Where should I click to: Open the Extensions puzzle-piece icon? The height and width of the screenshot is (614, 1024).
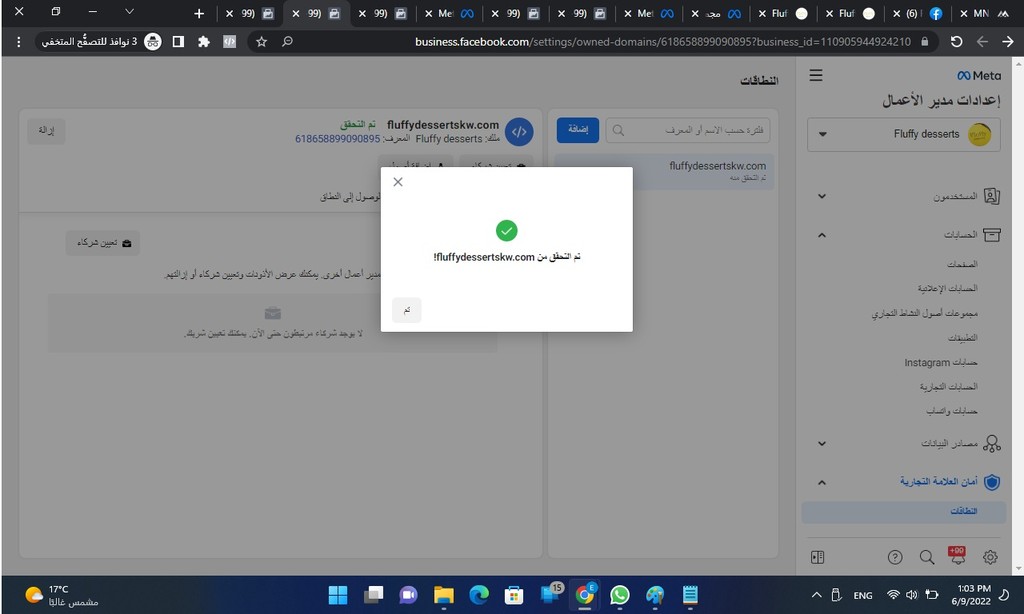(204, 42)
